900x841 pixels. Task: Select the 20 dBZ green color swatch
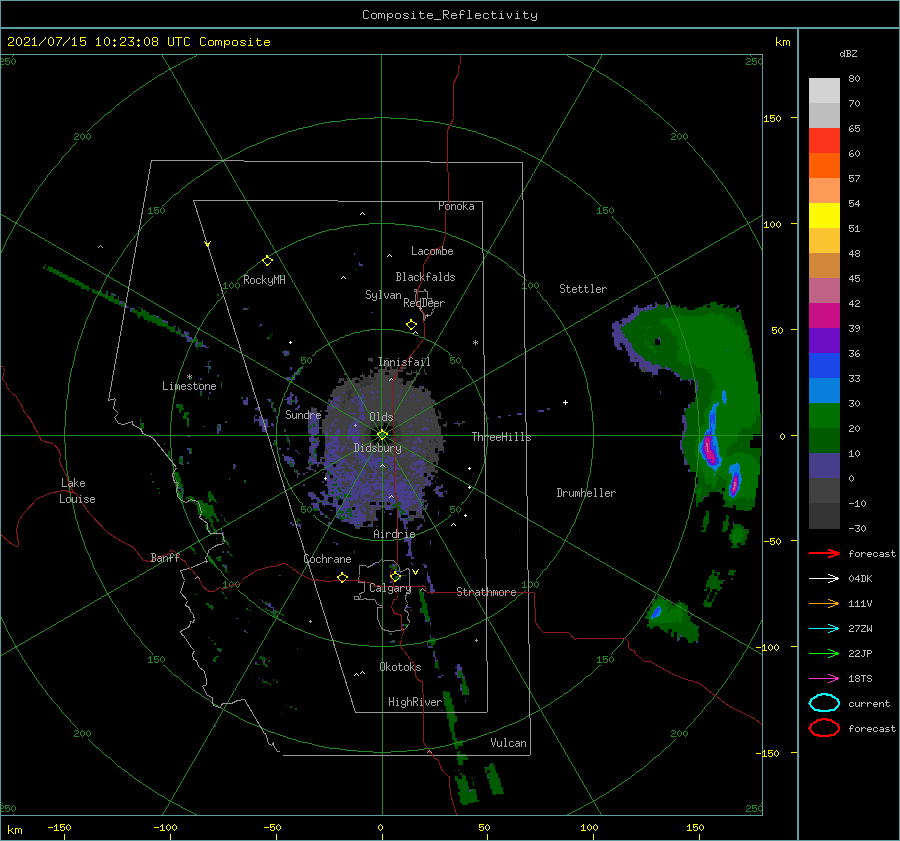[x=824, y=416]
